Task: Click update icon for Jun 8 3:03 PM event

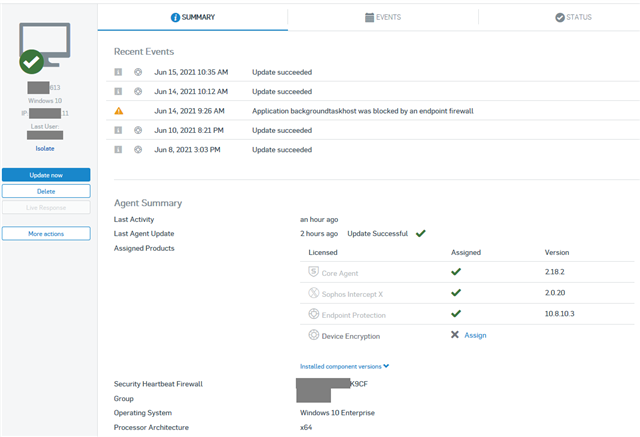Action: coord(138,150)
